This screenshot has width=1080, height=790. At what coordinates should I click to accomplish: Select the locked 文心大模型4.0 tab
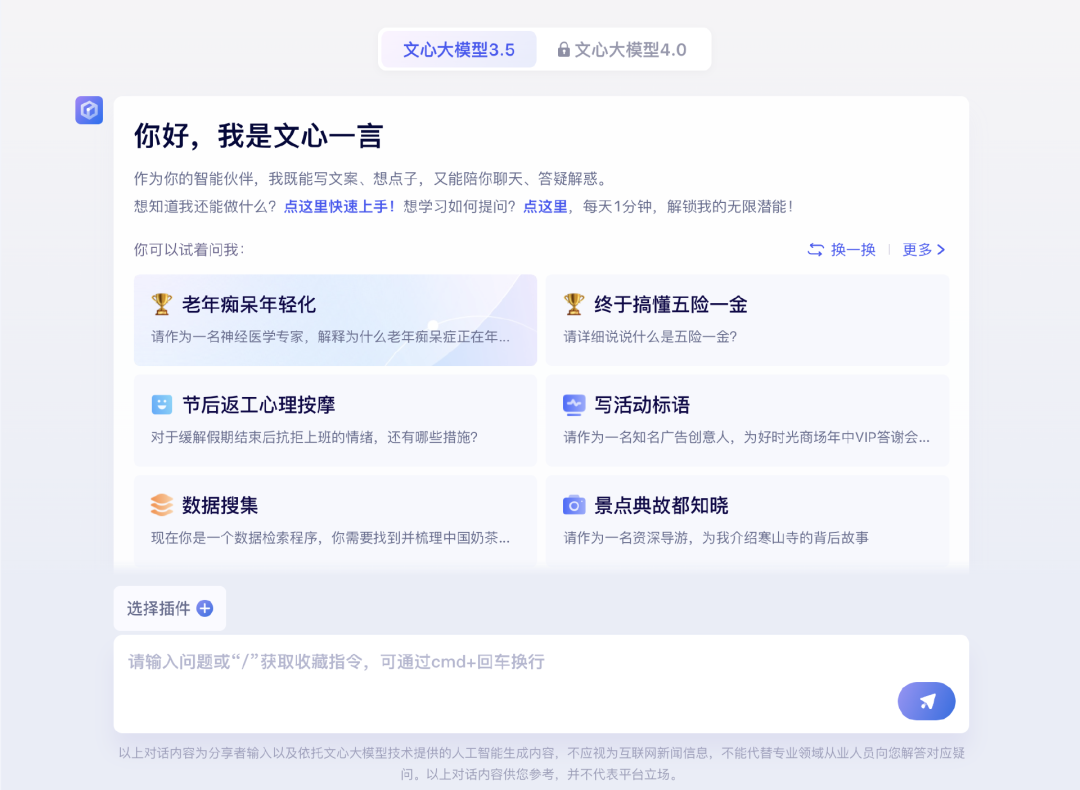point(622,50)
